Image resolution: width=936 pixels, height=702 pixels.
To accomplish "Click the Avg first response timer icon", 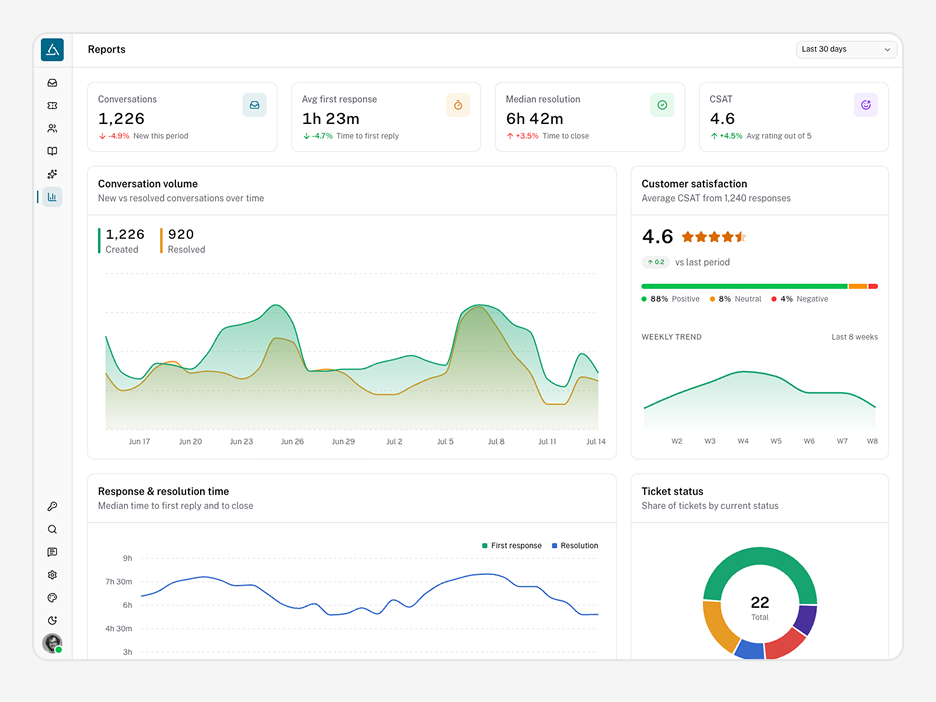I will [x=458, y=105].
